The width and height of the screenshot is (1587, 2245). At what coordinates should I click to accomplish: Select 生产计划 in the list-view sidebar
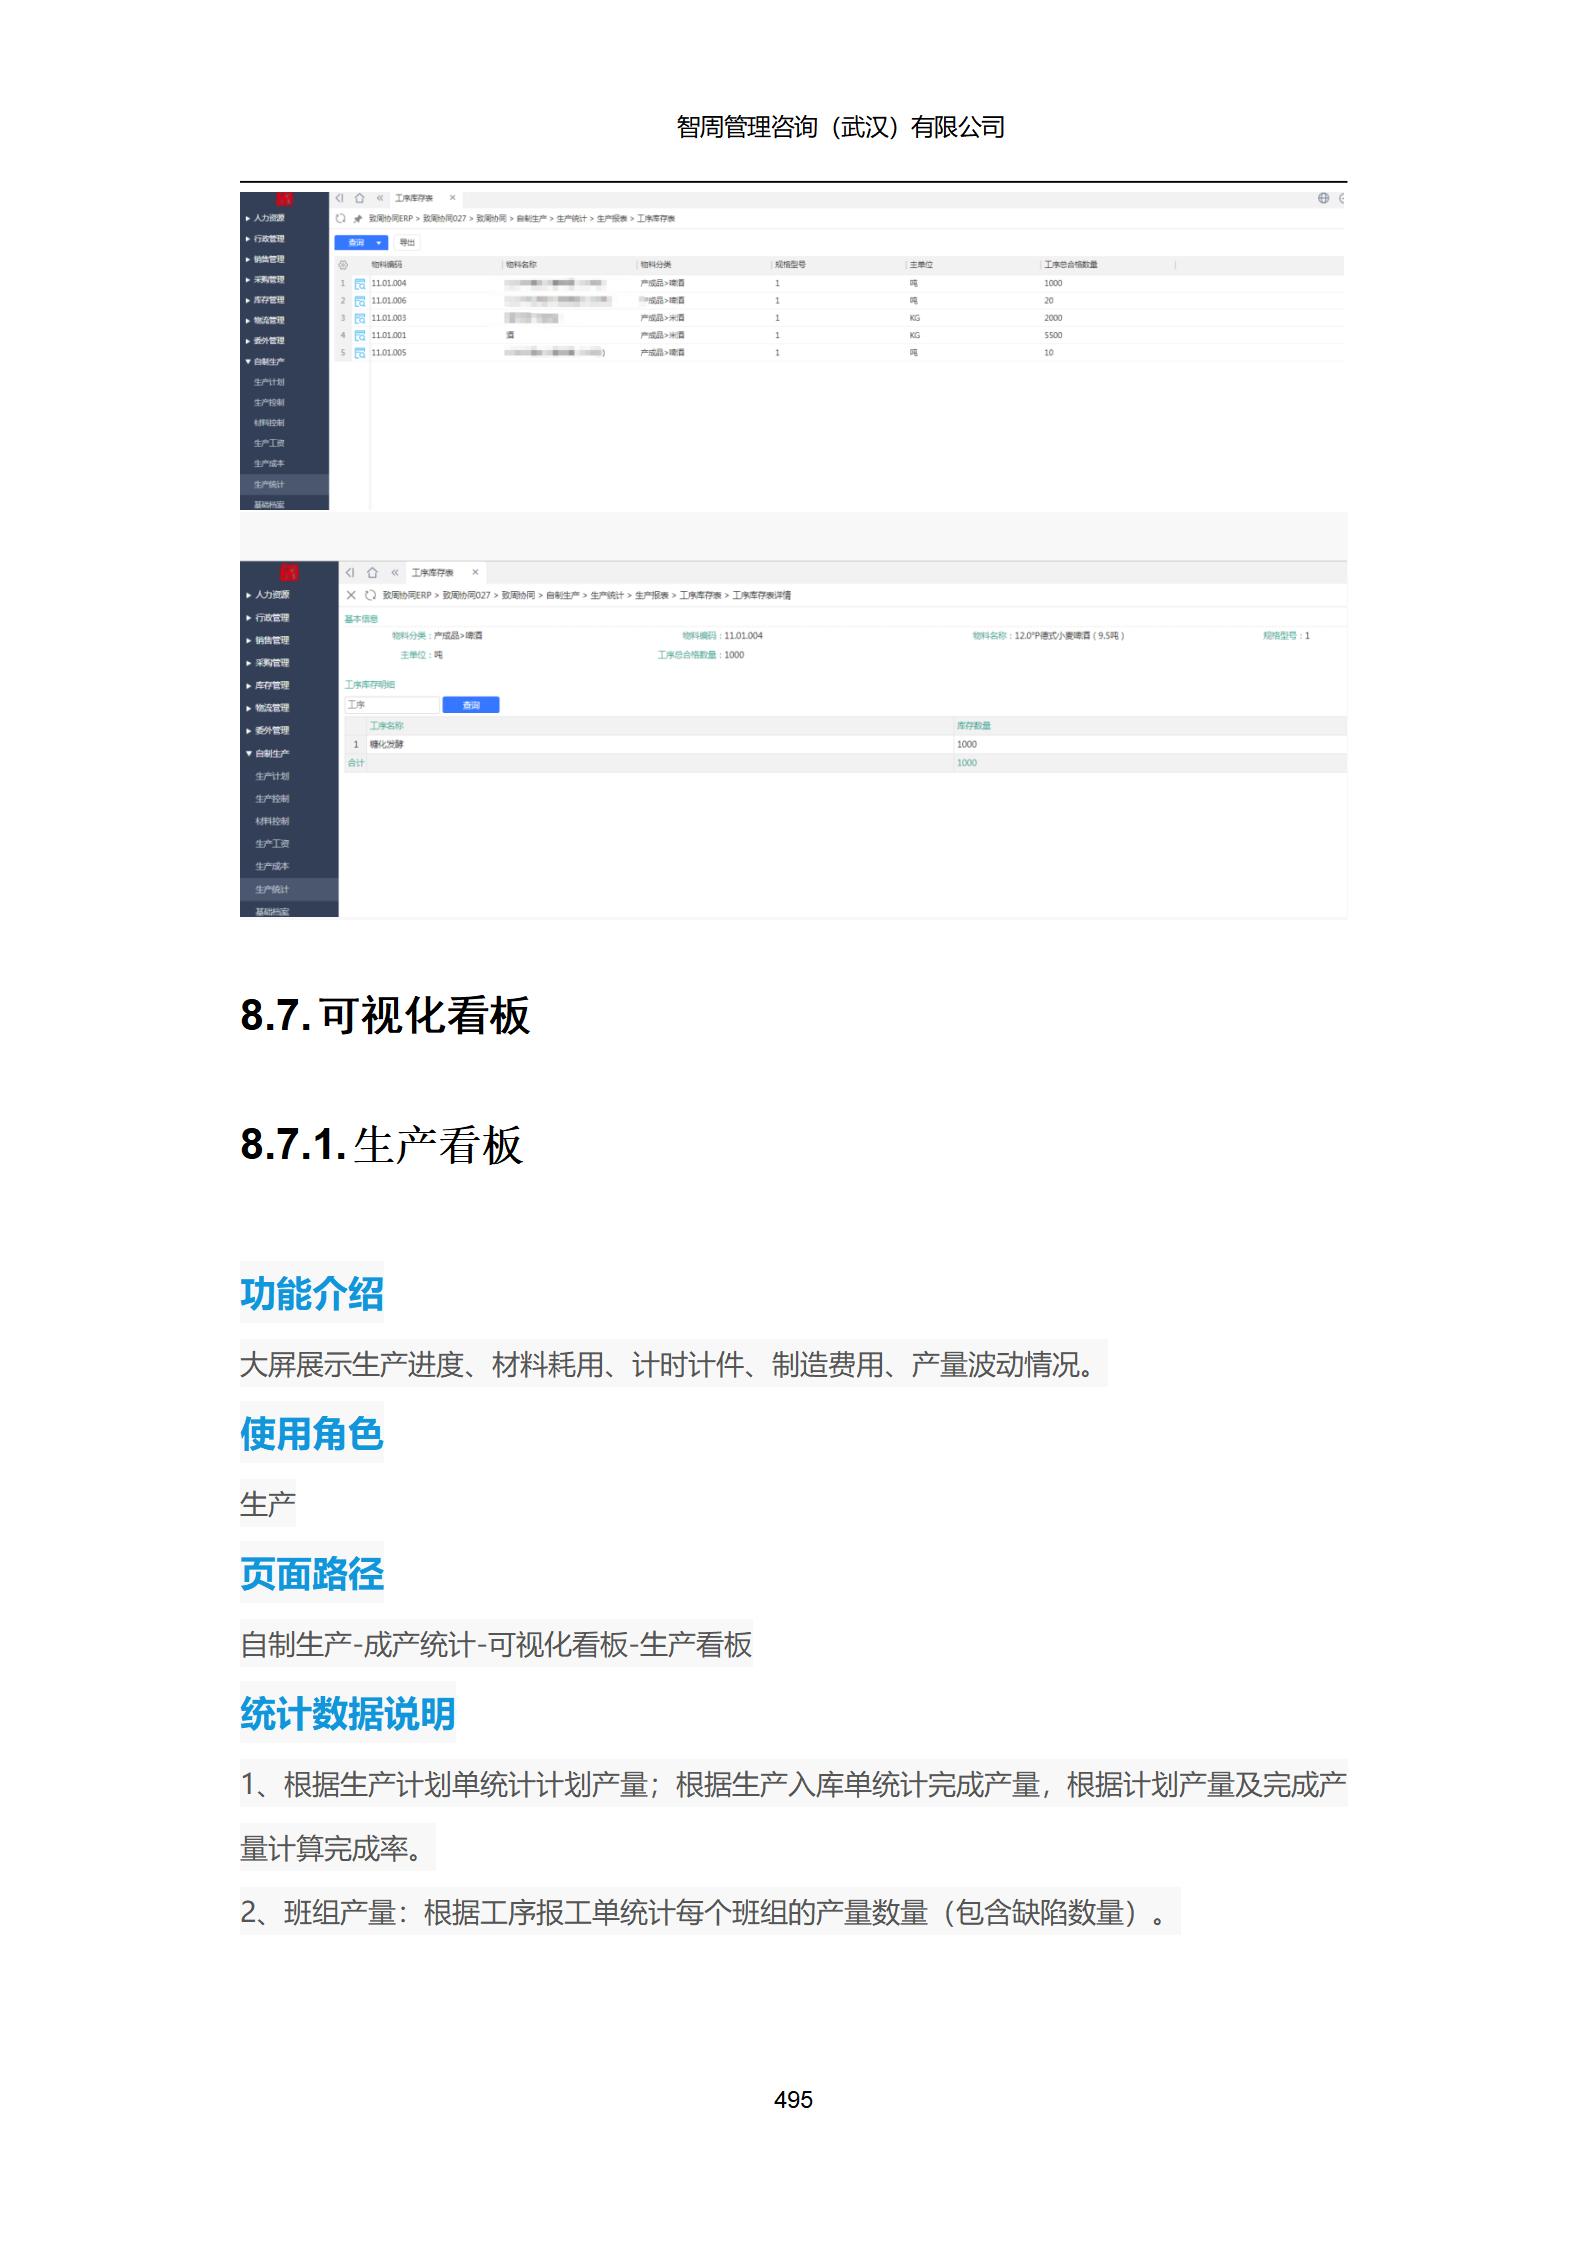click(x=269, y=382)
